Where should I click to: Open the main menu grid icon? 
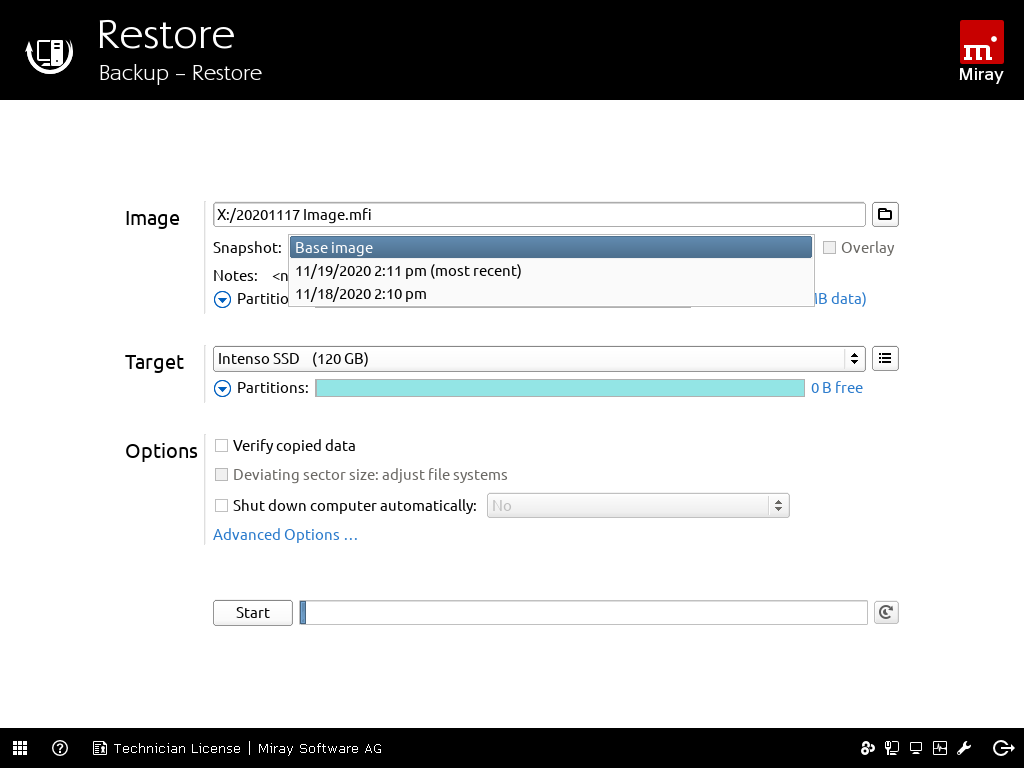pyautogui.click(x=20, y=748)
